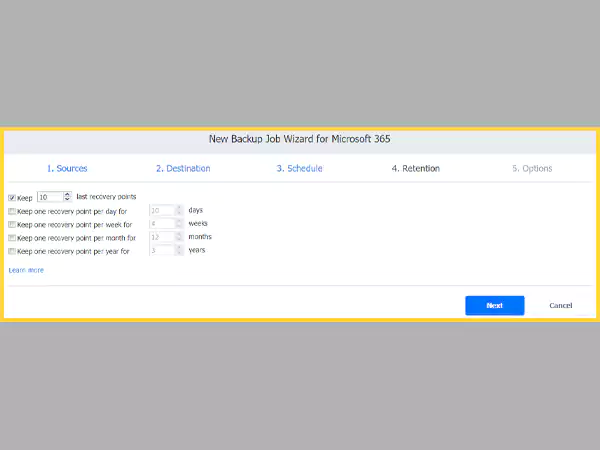Click the Cancel button
This screenshot has height=450, width=600.
point(561,305)
